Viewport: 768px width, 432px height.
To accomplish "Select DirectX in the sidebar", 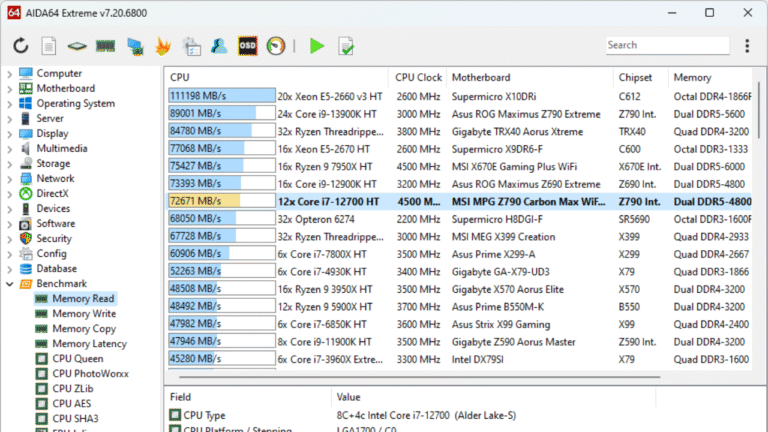I will point(52,193).
